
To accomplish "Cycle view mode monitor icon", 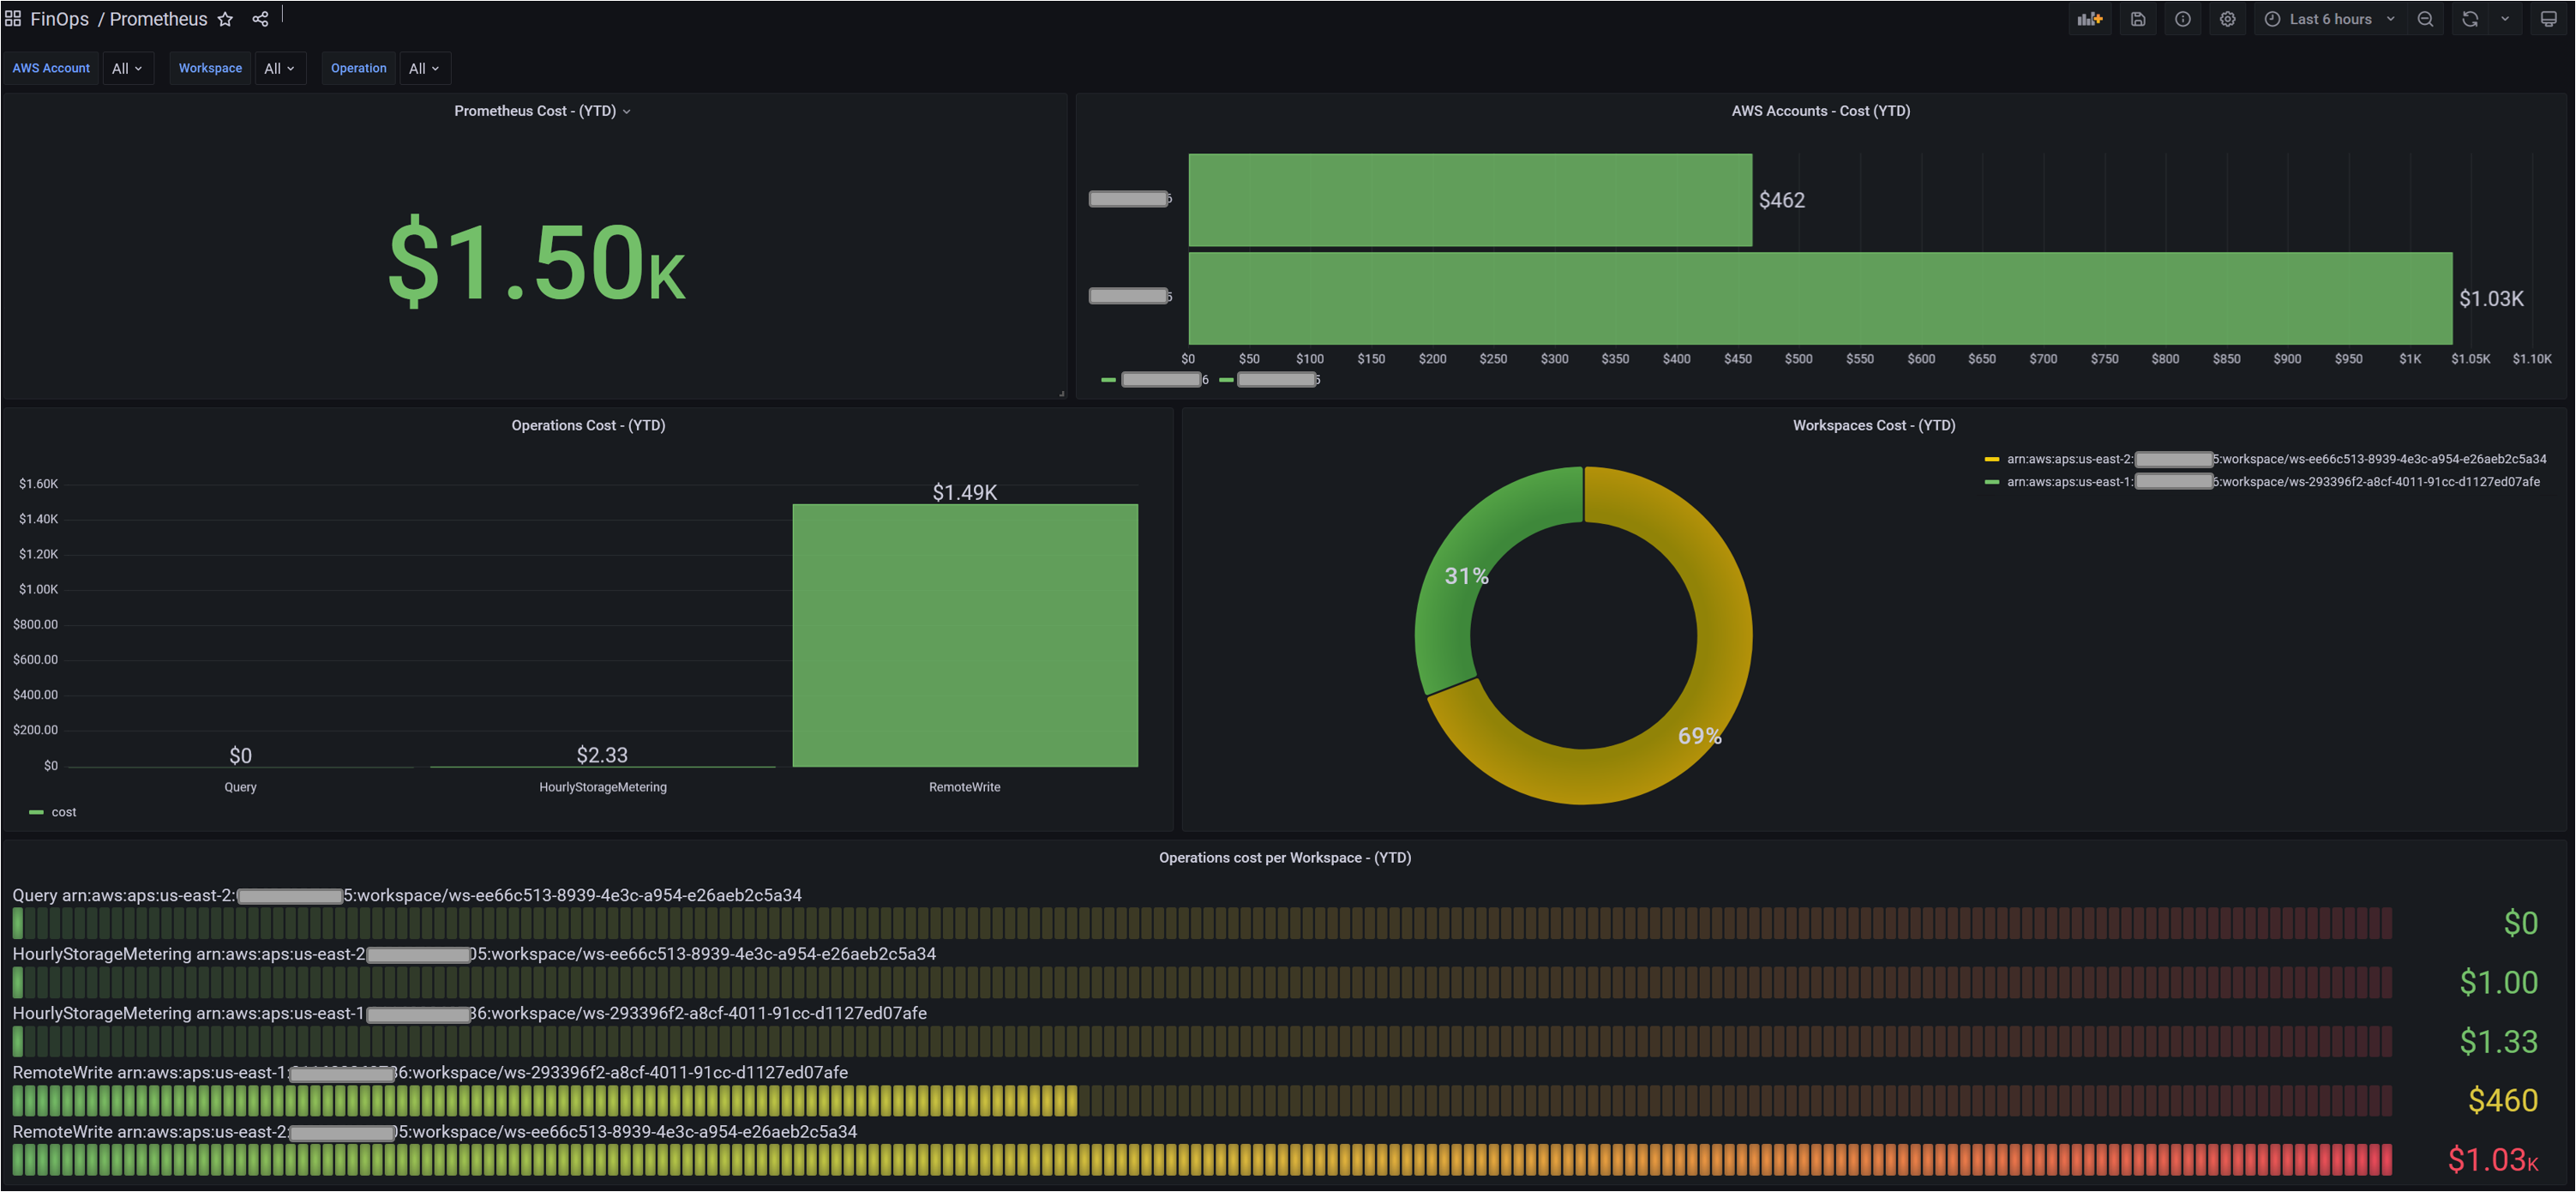I will [x=2549, y=19].
